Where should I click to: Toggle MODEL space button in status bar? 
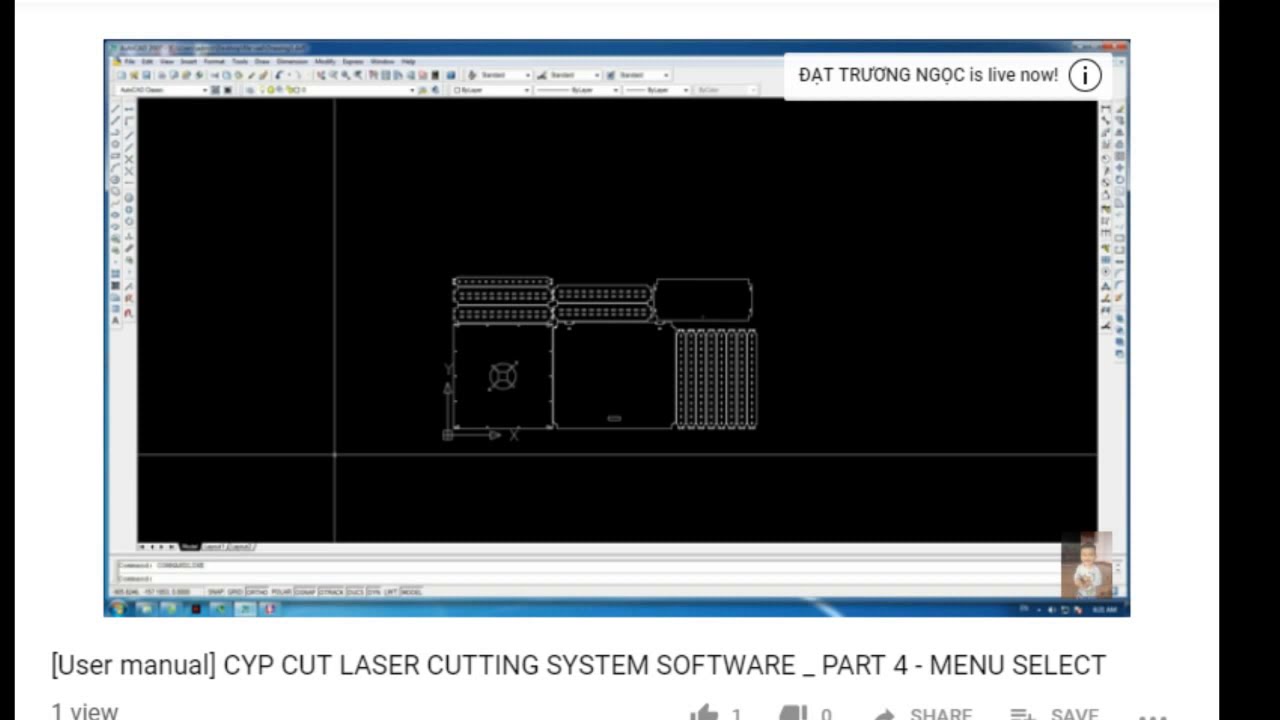click(x=411, y=592)
